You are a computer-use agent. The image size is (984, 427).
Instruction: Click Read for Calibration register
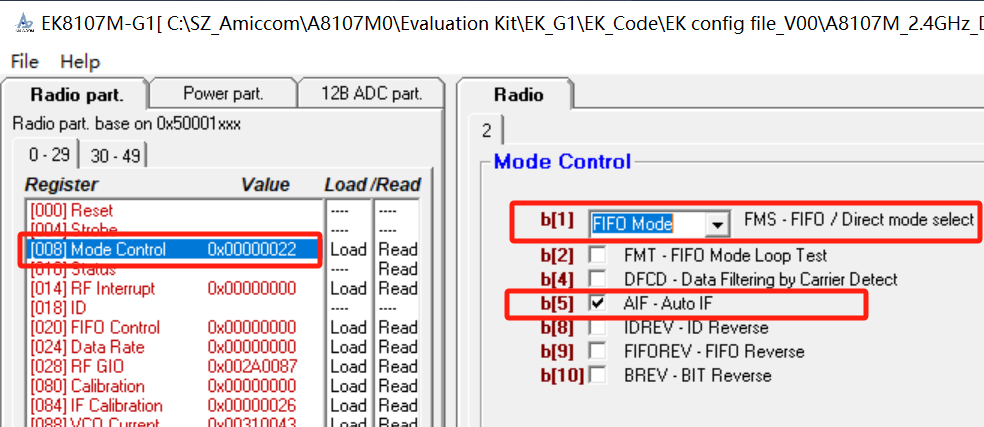point(398,386)
